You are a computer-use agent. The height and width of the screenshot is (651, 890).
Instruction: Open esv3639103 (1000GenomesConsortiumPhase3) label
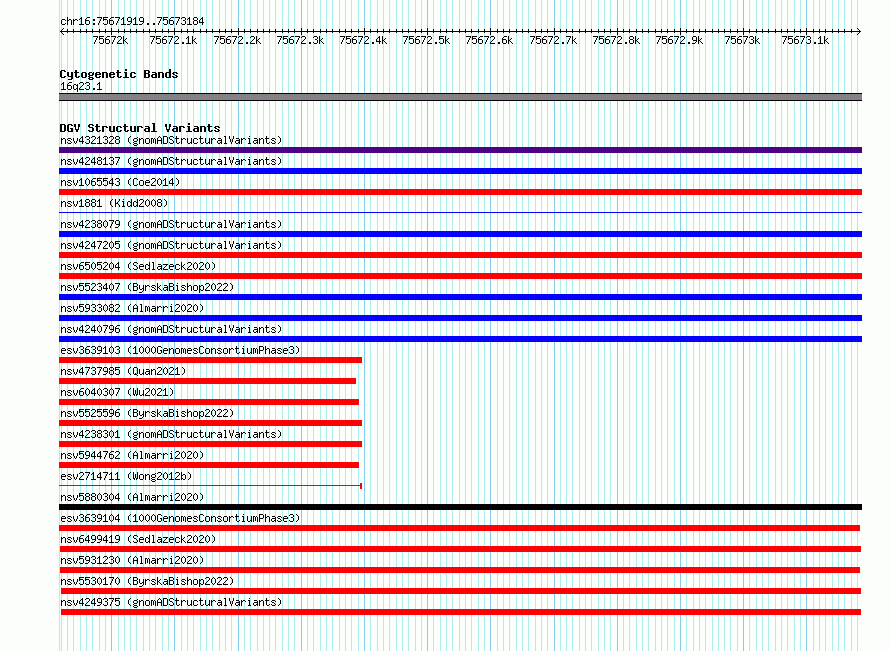coord(180,350)
